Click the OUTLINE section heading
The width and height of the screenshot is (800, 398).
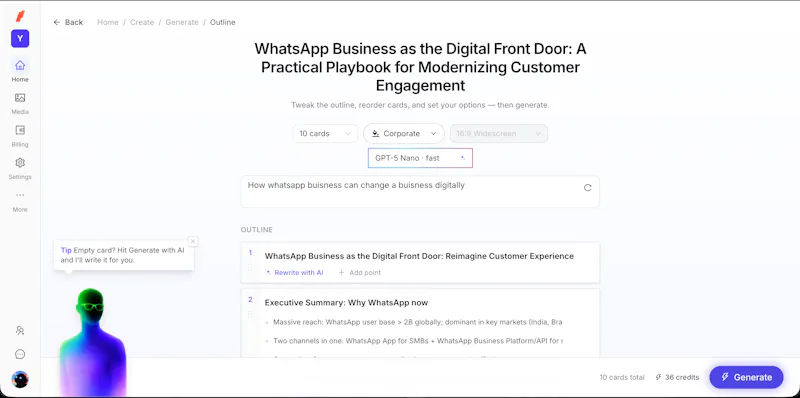pos(257,230)
